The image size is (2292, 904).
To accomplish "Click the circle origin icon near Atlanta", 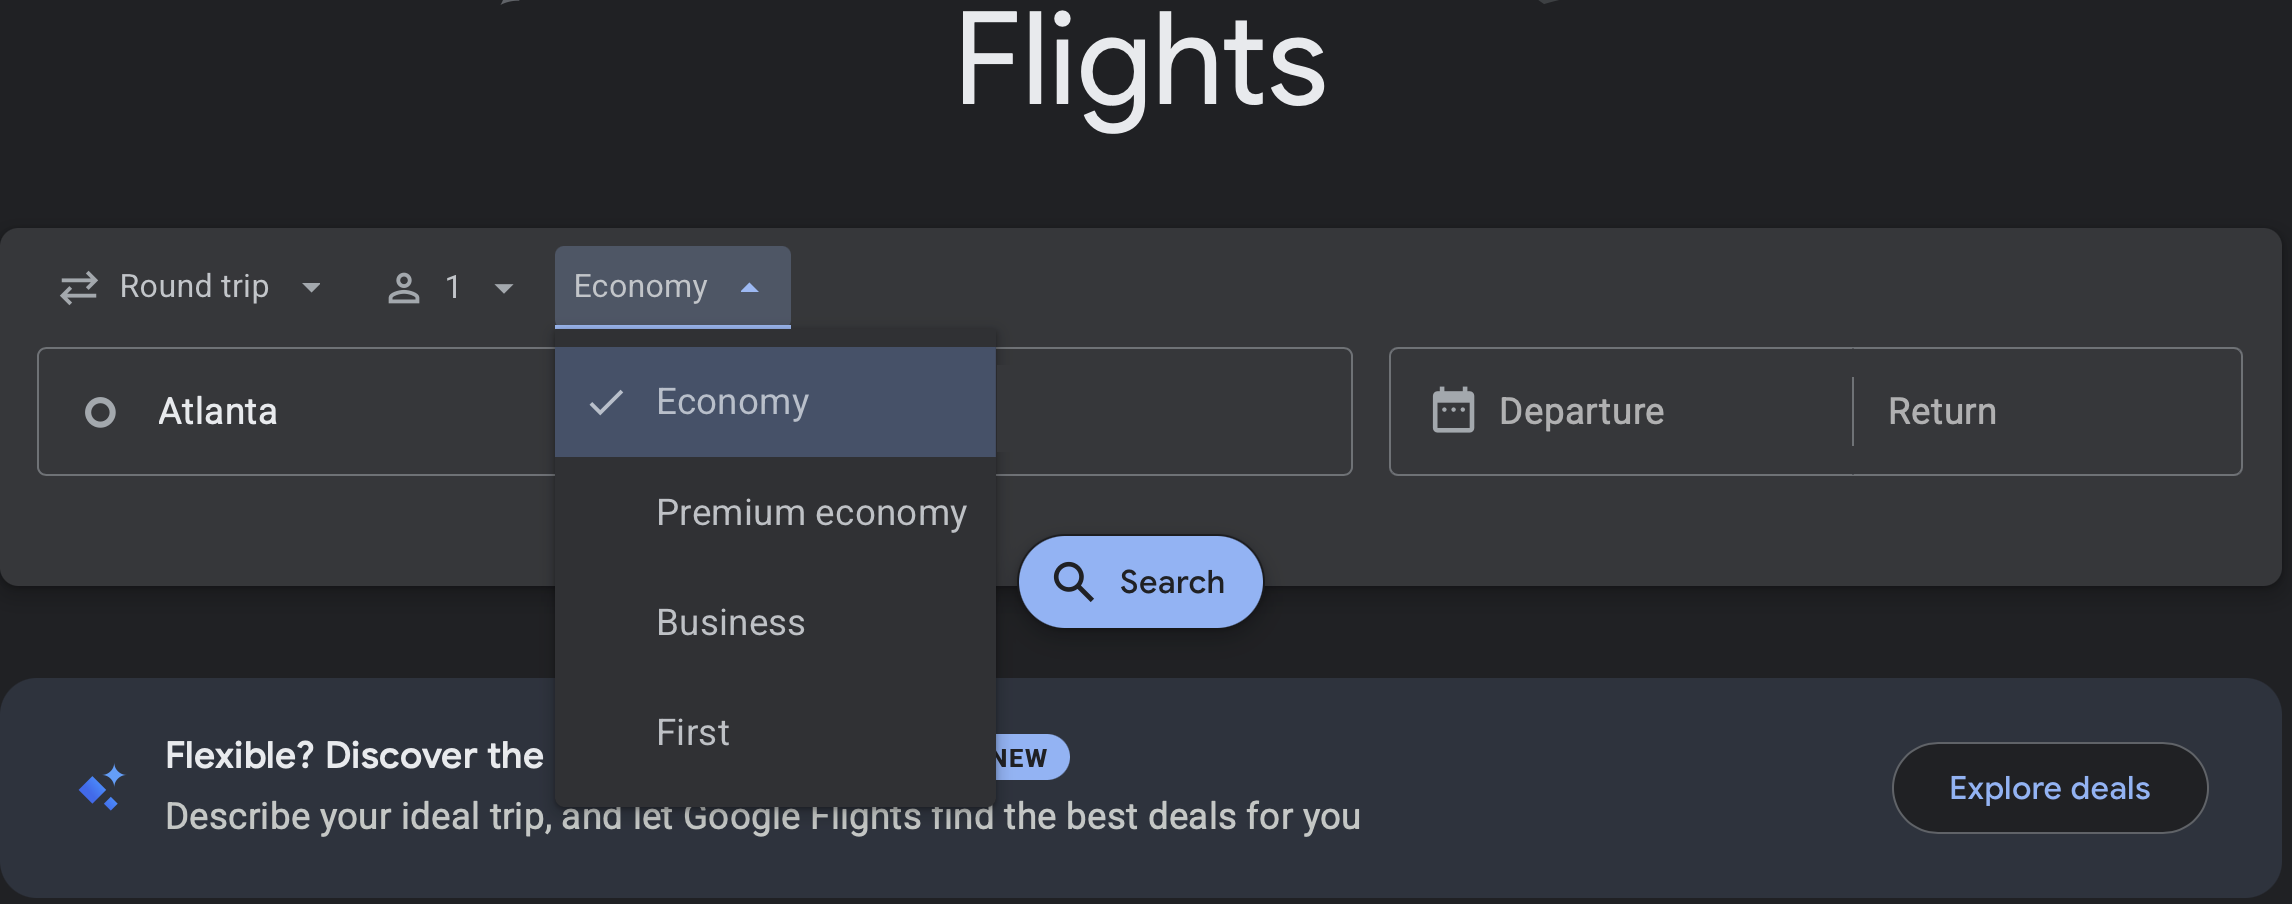I will [100, 412].
